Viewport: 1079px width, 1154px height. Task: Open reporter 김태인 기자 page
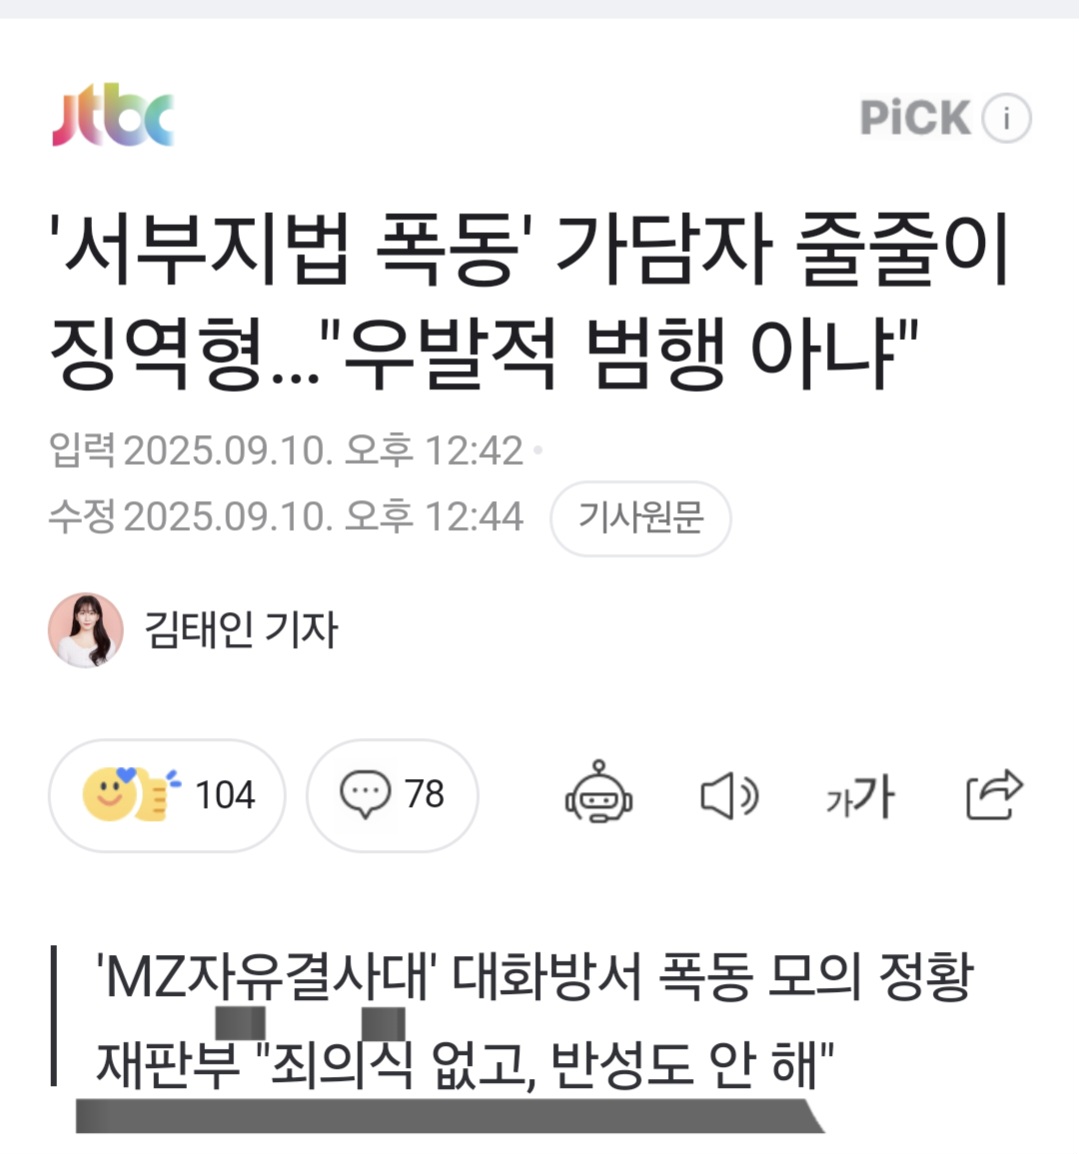coord(241,630)
